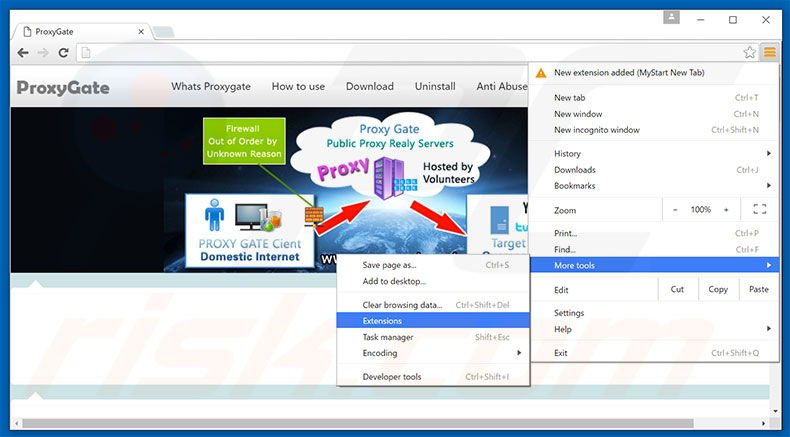790x437 pixels.
Task: Click the 100% zoom value
Action: click(701, 210)
